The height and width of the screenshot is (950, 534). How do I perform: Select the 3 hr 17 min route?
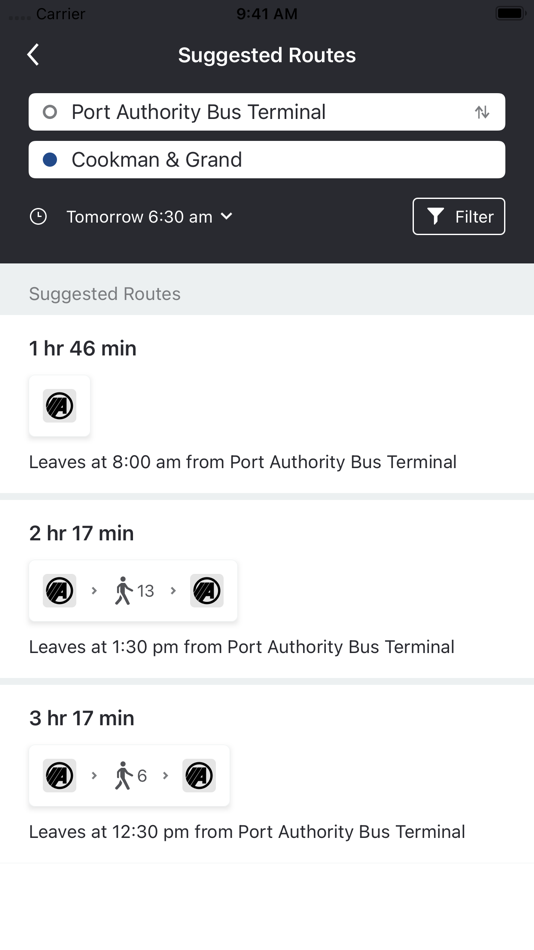[x=267, y=774]
